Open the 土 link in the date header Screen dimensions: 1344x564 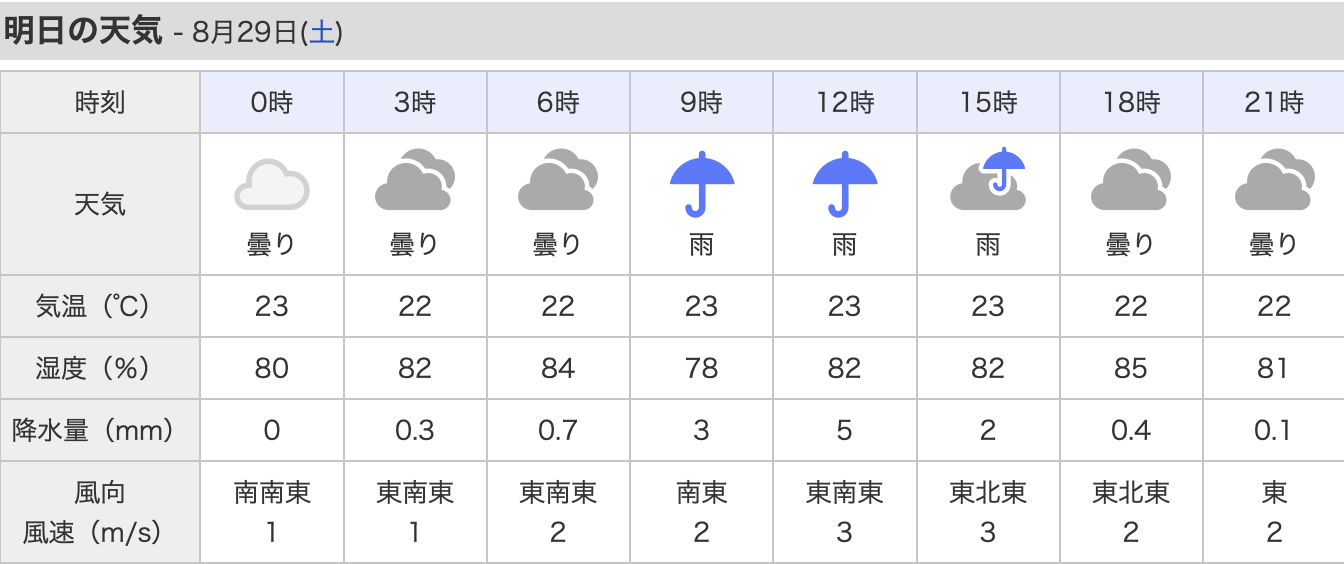(322, 32)
